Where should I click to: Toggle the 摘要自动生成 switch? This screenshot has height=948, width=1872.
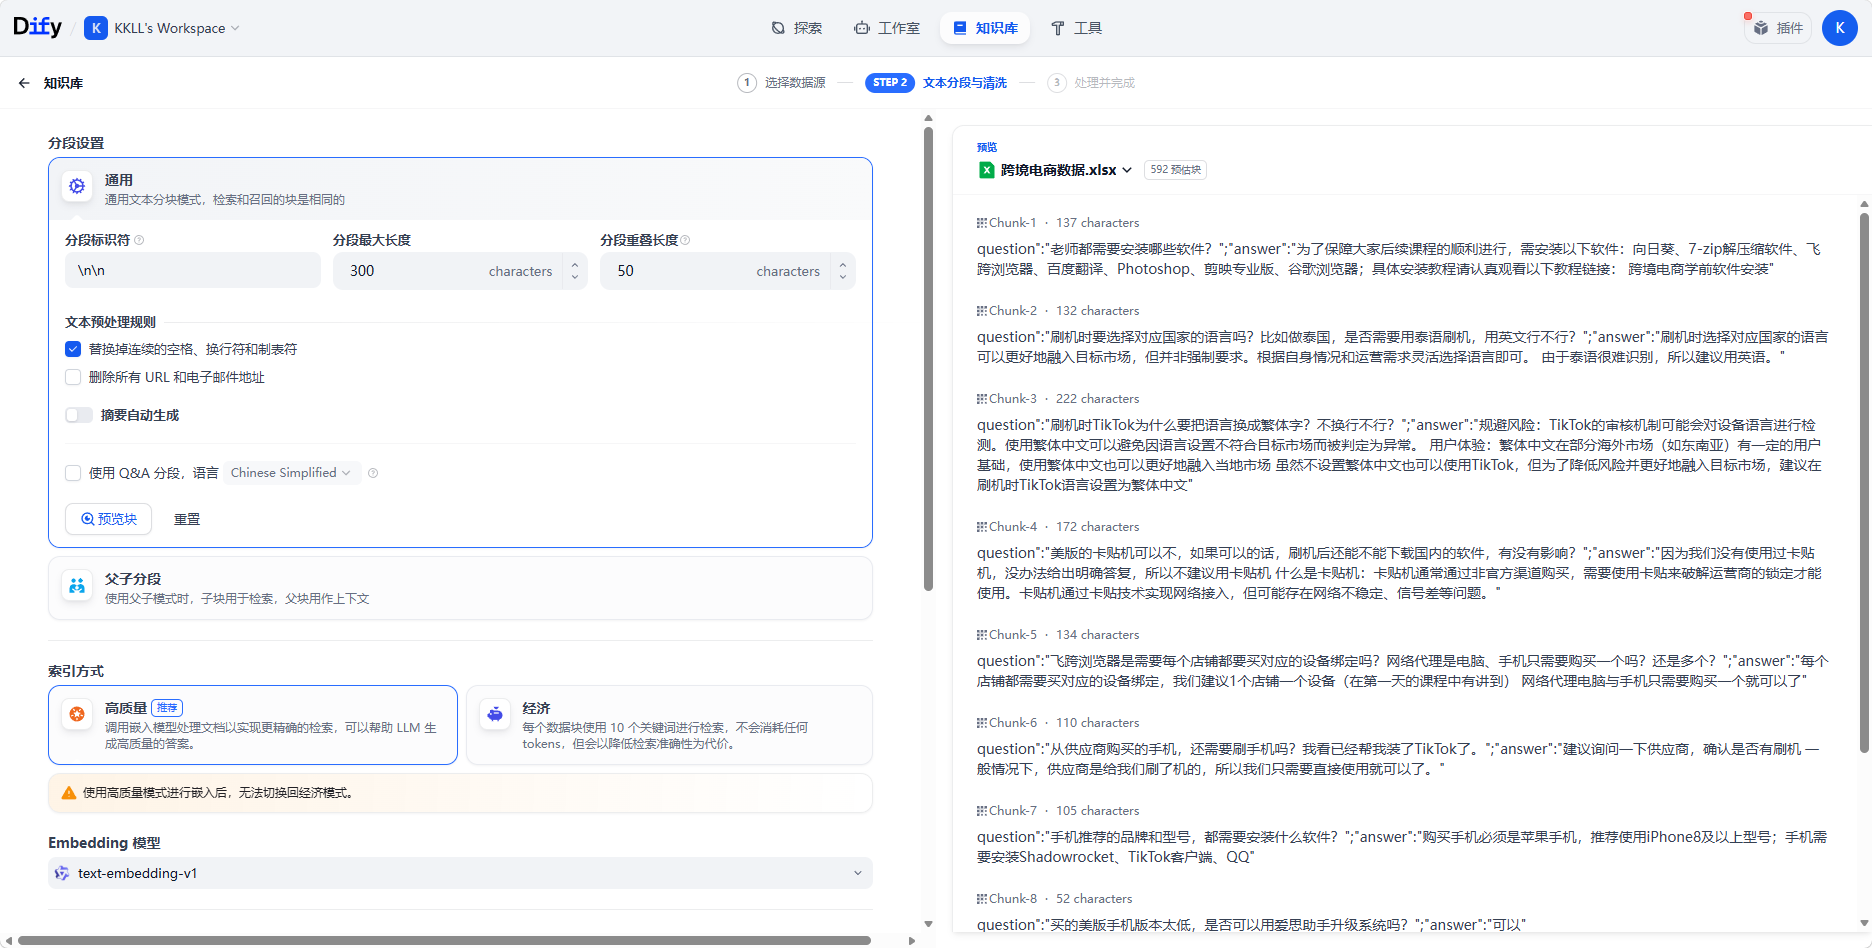79,415
